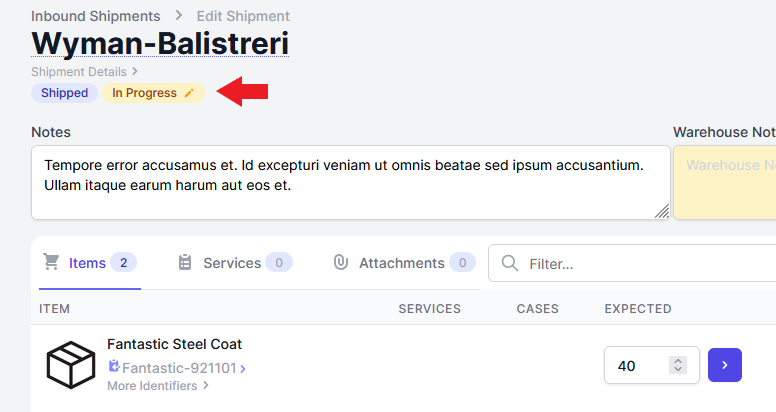
Task: Decrease expected quantity with down arrow
Action: pyautogui.click(x=678, y=369)
